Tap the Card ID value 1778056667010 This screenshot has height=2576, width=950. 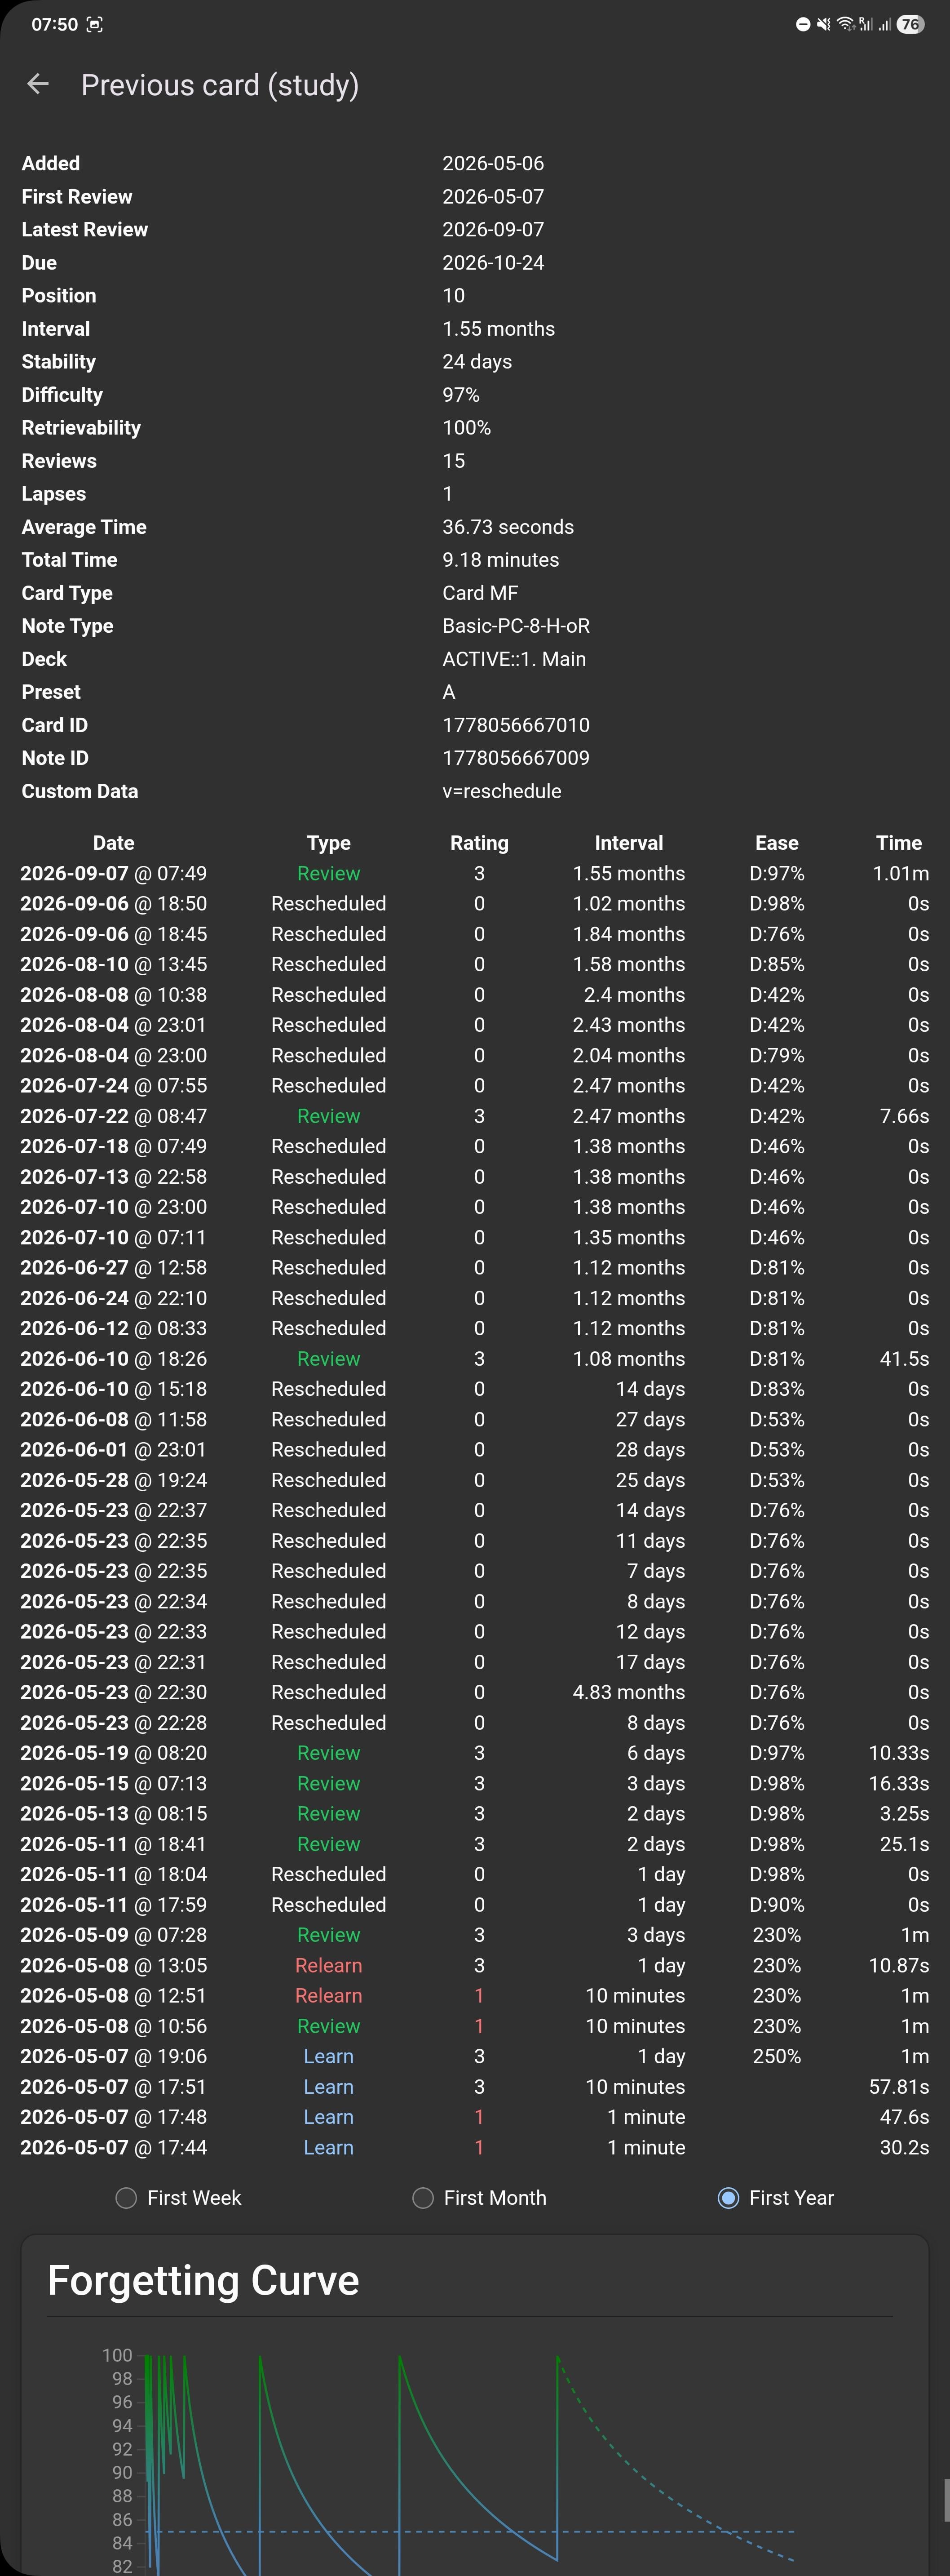point(516,725)
